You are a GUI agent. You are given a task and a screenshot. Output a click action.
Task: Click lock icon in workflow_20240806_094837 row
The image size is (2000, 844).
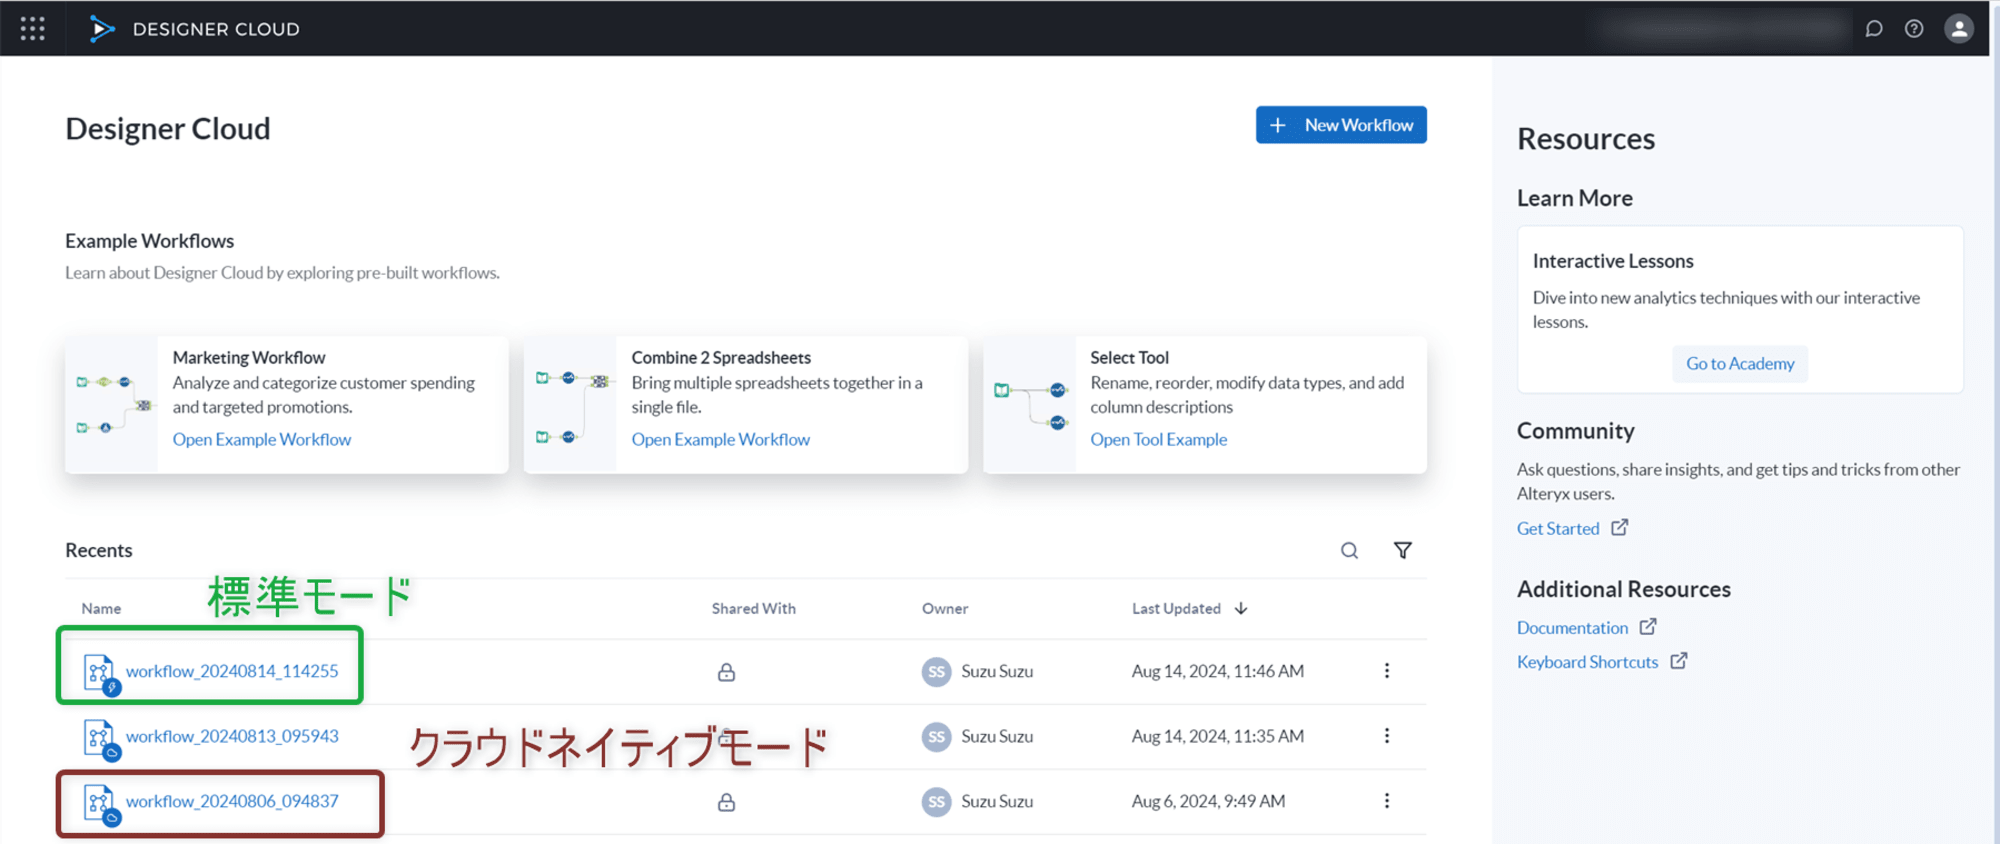[726, 802]
